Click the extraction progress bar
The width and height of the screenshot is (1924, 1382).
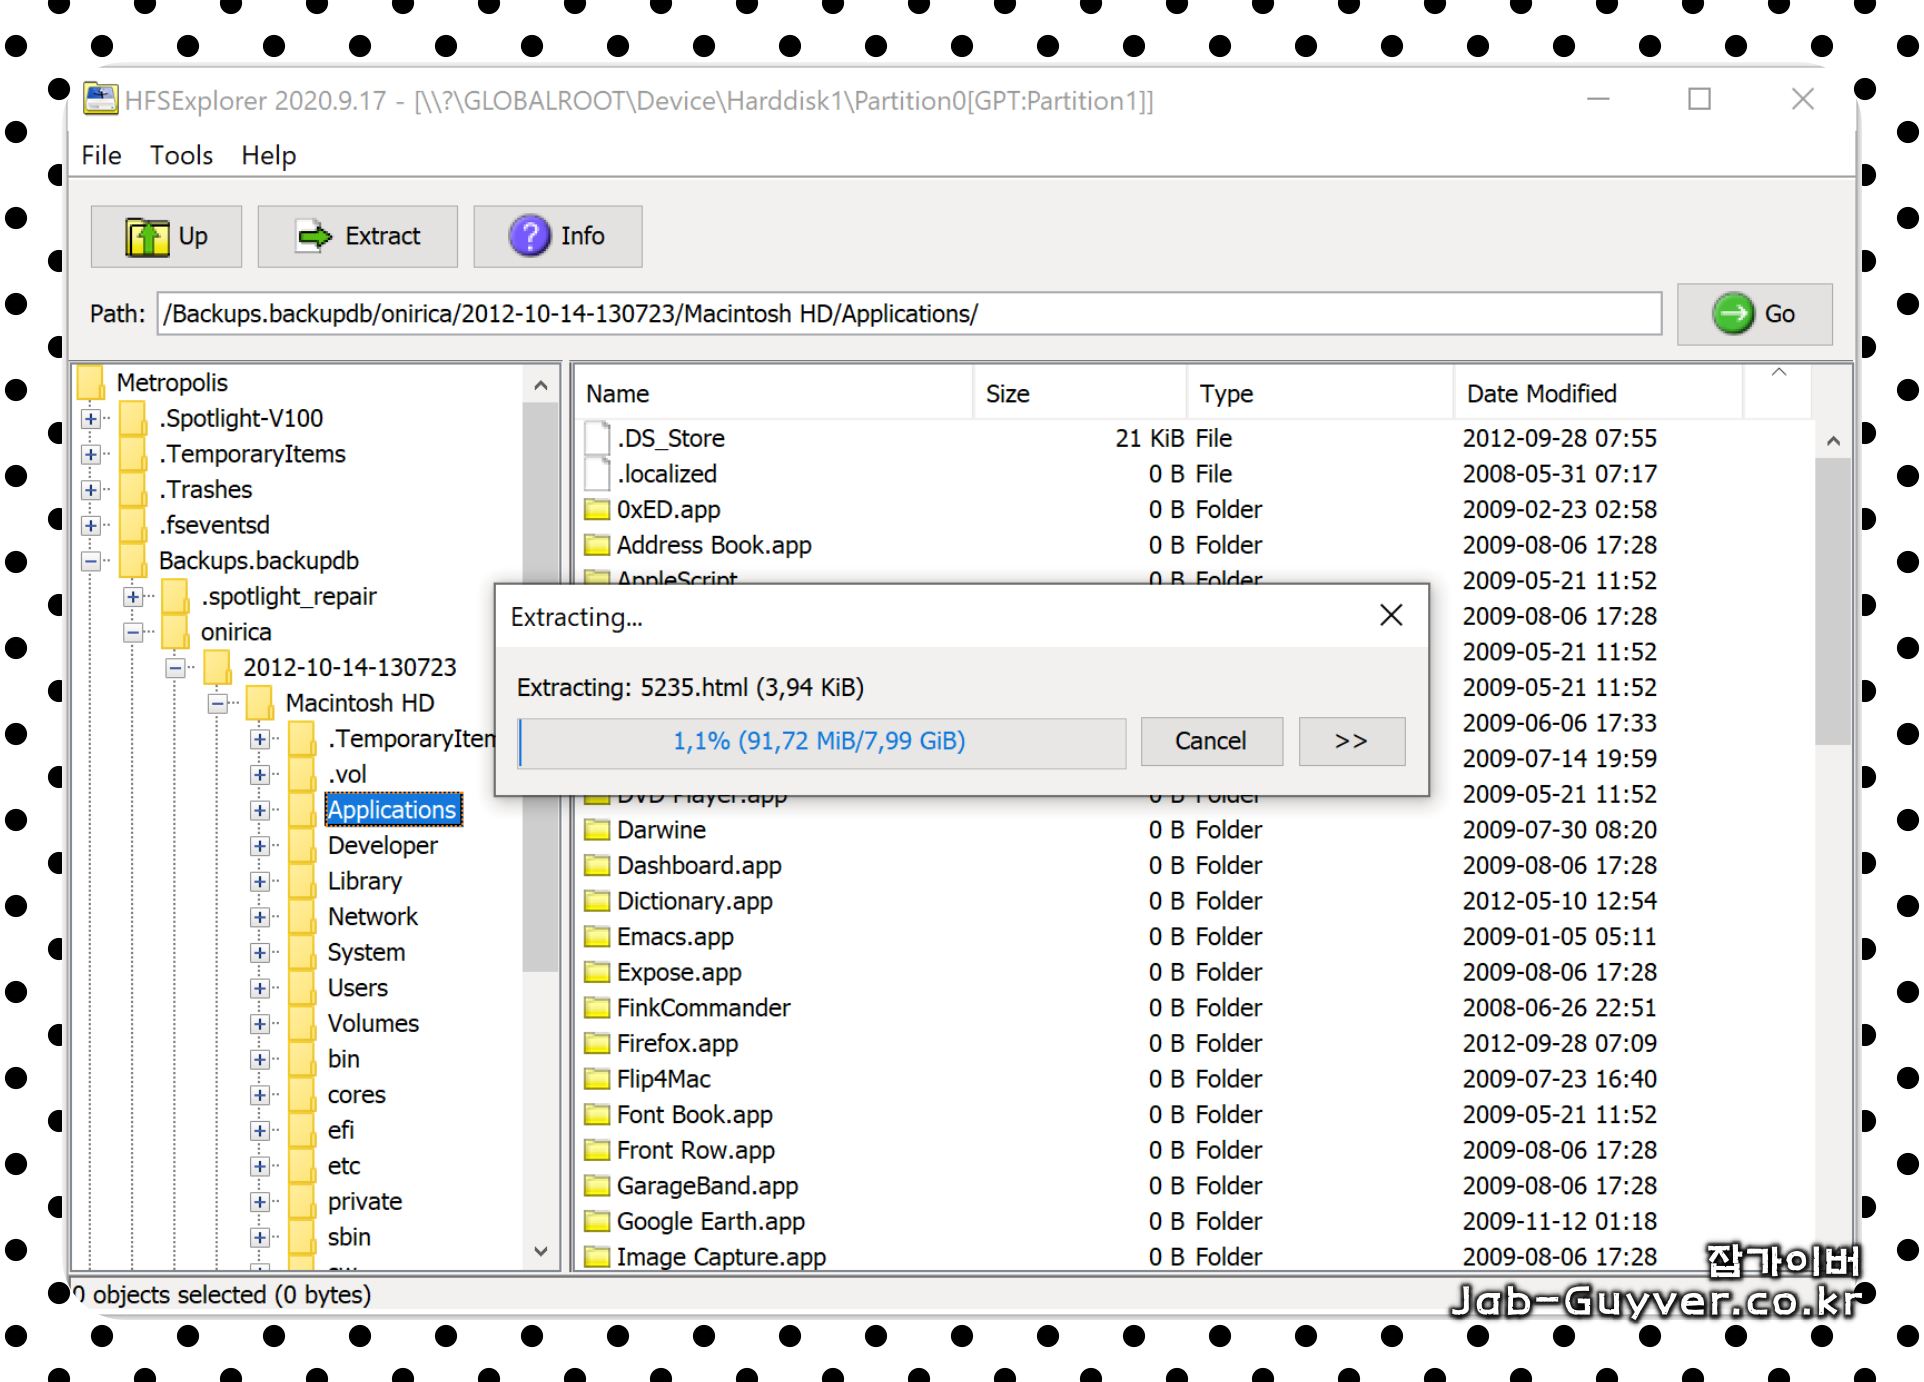click(820, 741)
